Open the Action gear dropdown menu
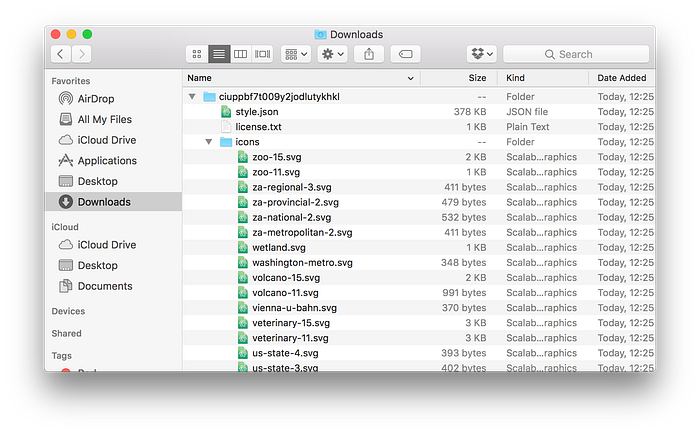Viewport: 700px width, 435px height. [333, 54]
